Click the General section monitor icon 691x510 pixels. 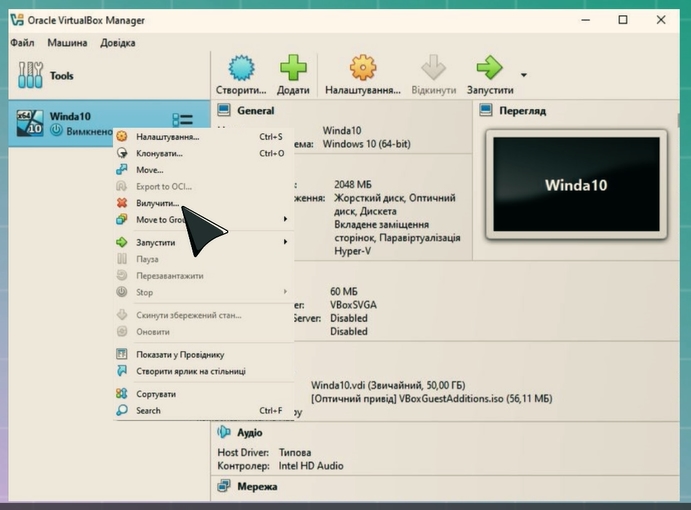click(x=224, y=110)
